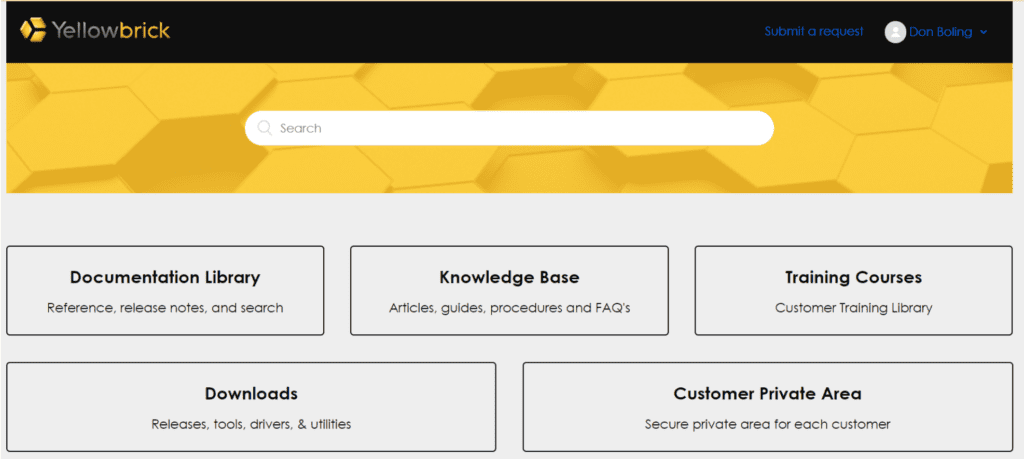This screenshot has height=459, width=1024.
Task: Click the 'Customer Training Library' description
Action: (x=854, y=308)
